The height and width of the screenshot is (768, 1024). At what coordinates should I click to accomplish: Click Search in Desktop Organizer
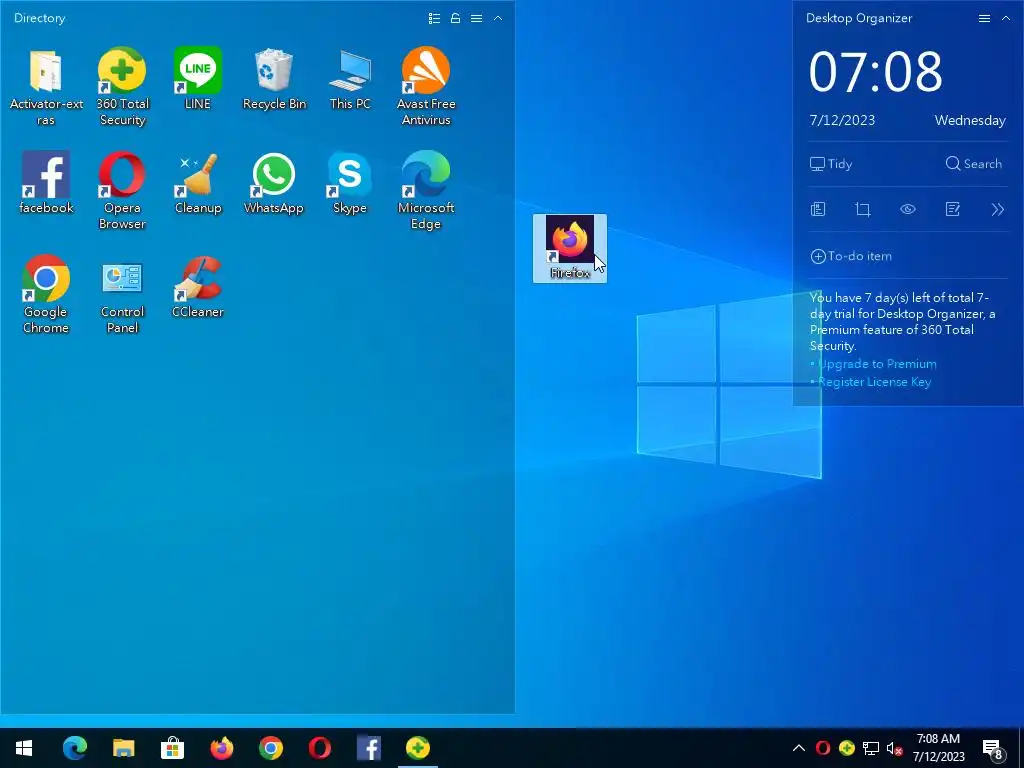pyautogui.click(x=973, y=164)
